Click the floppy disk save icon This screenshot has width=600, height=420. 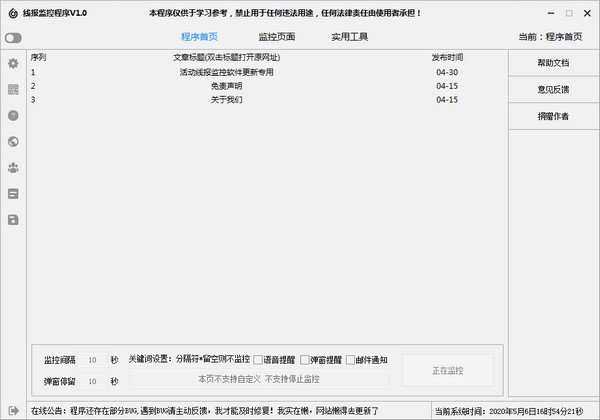[13, 219]
